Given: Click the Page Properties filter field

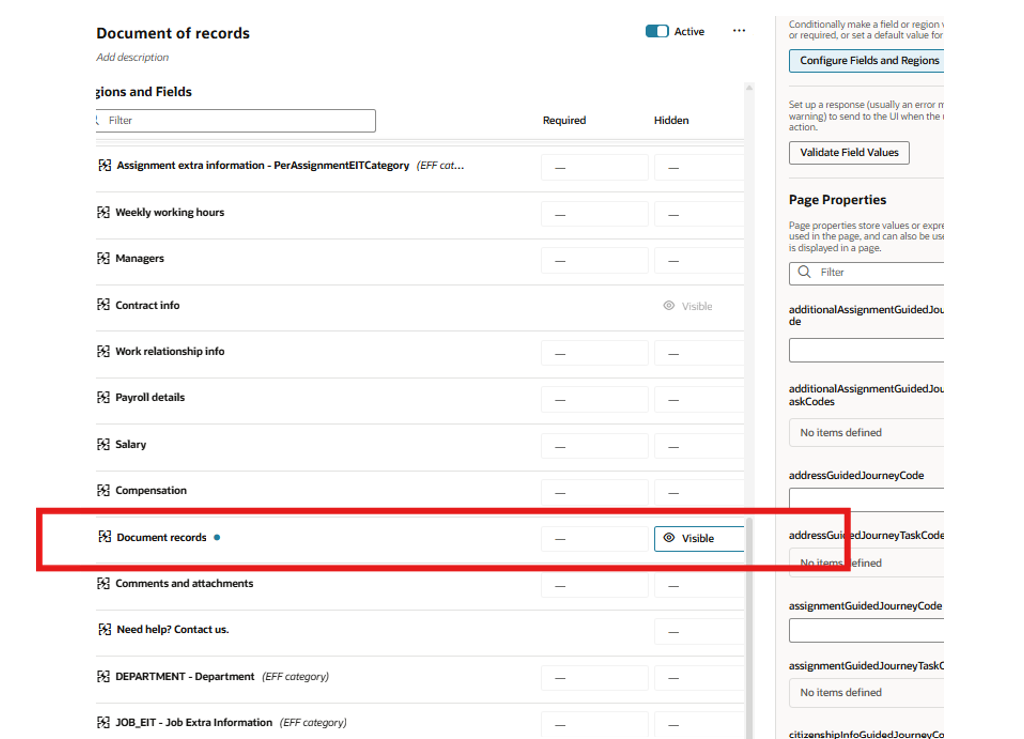Looking at the screenshot, I should tap(867, 273).
